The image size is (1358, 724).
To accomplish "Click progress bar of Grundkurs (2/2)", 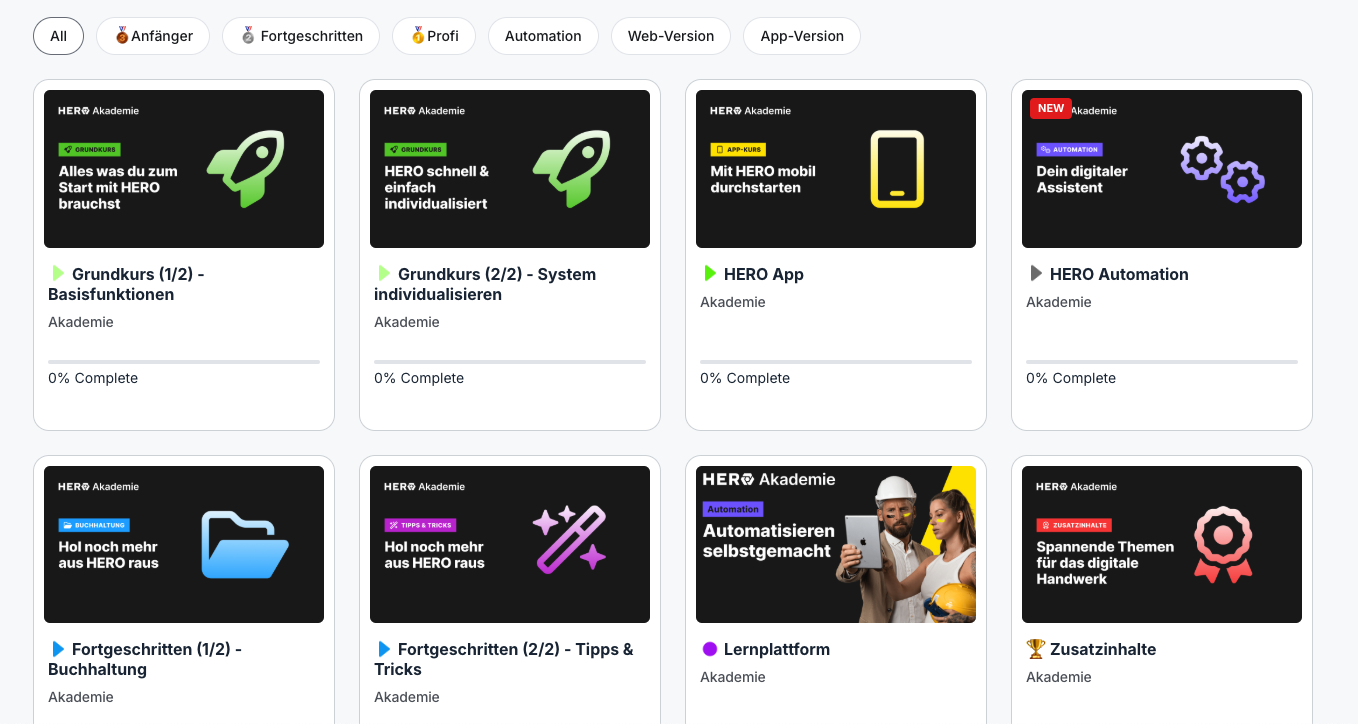I will coord(510,362).
